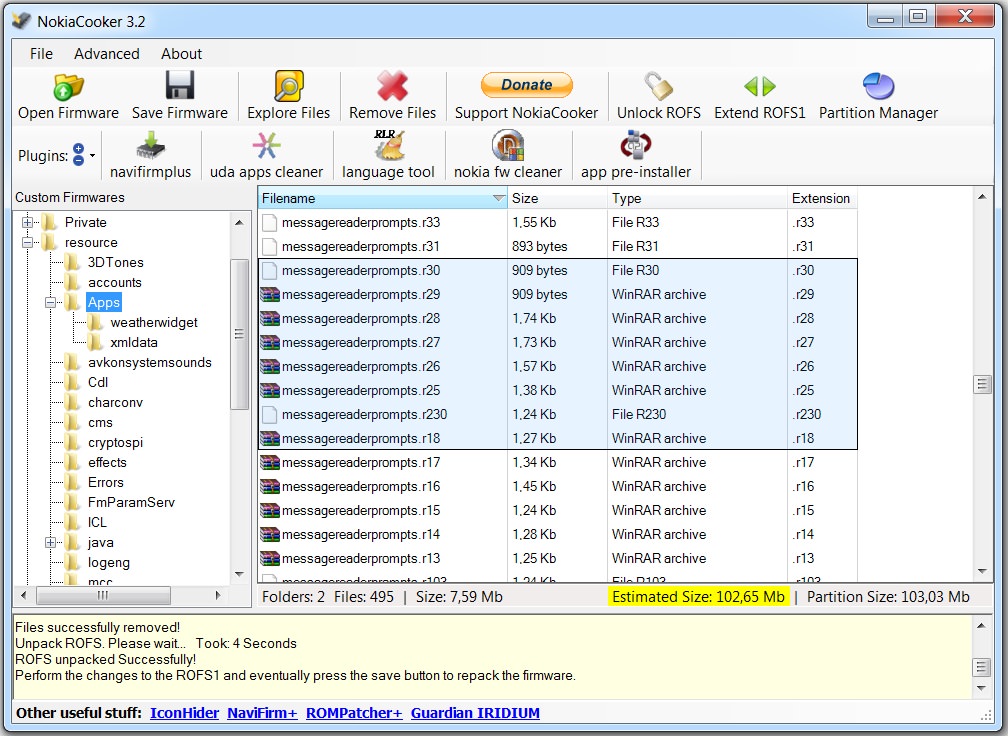Select the accounts folder in tree
Viewport: 1008px width, 736px height.
114,282
